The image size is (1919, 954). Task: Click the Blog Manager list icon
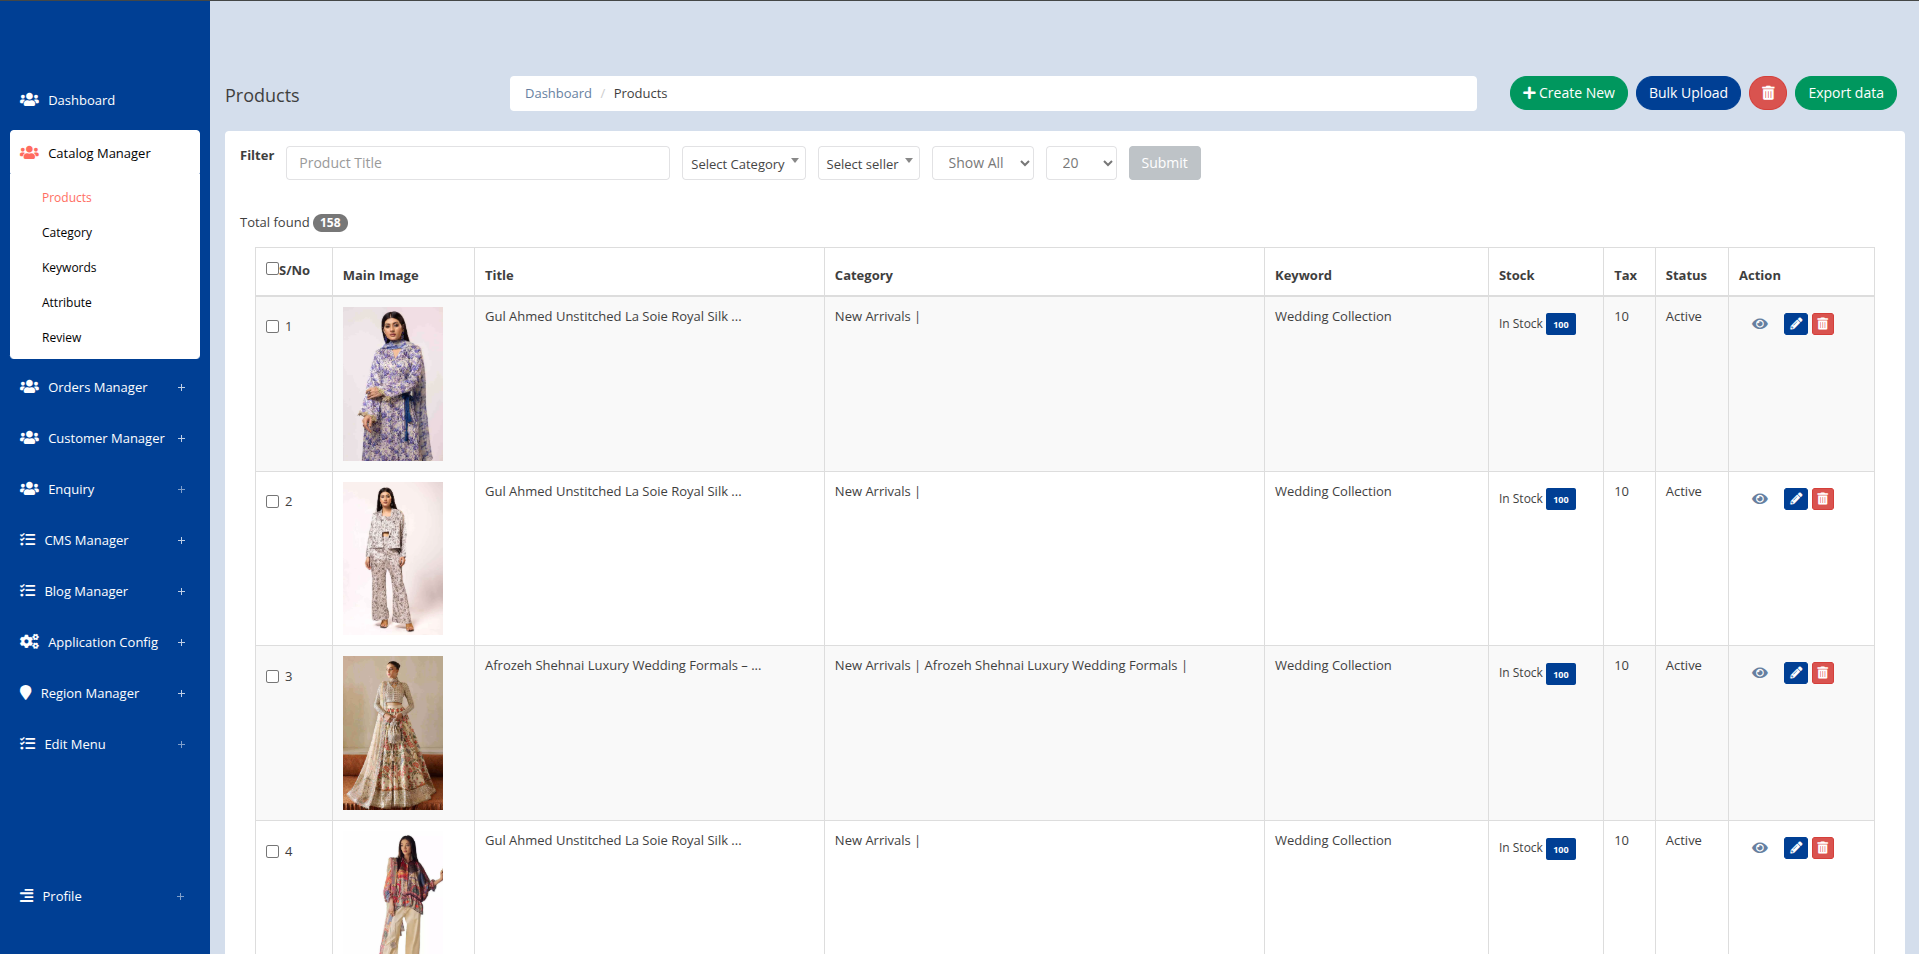click(27, 591)
